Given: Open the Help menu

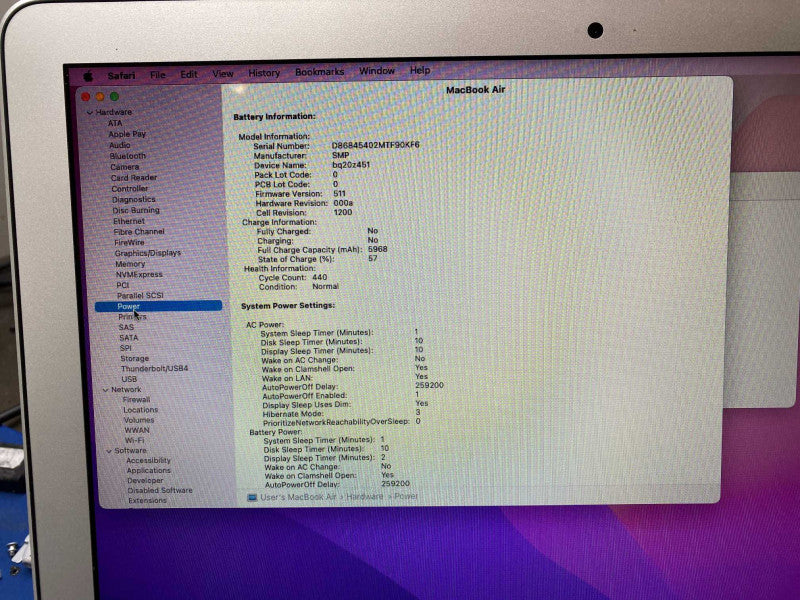Looking at the screenshot, I should coord(420,70).
